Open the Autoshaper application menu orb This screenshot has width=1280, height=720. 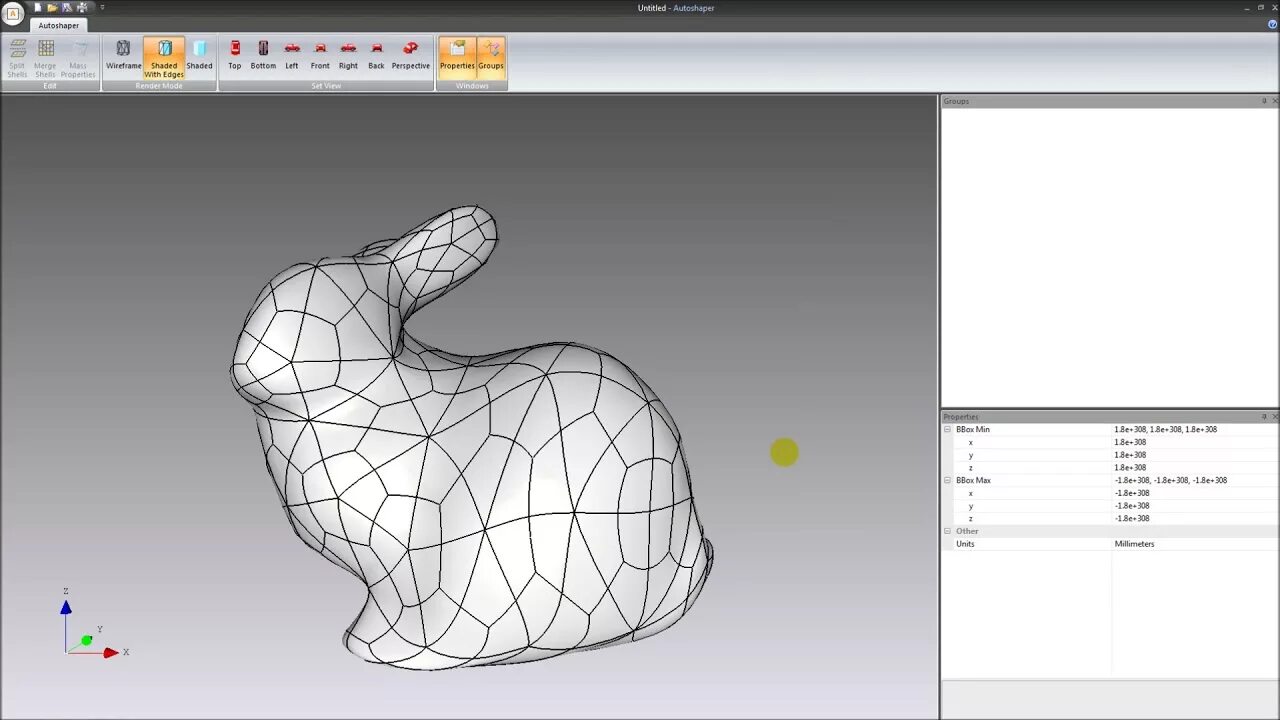coord(13,13)
